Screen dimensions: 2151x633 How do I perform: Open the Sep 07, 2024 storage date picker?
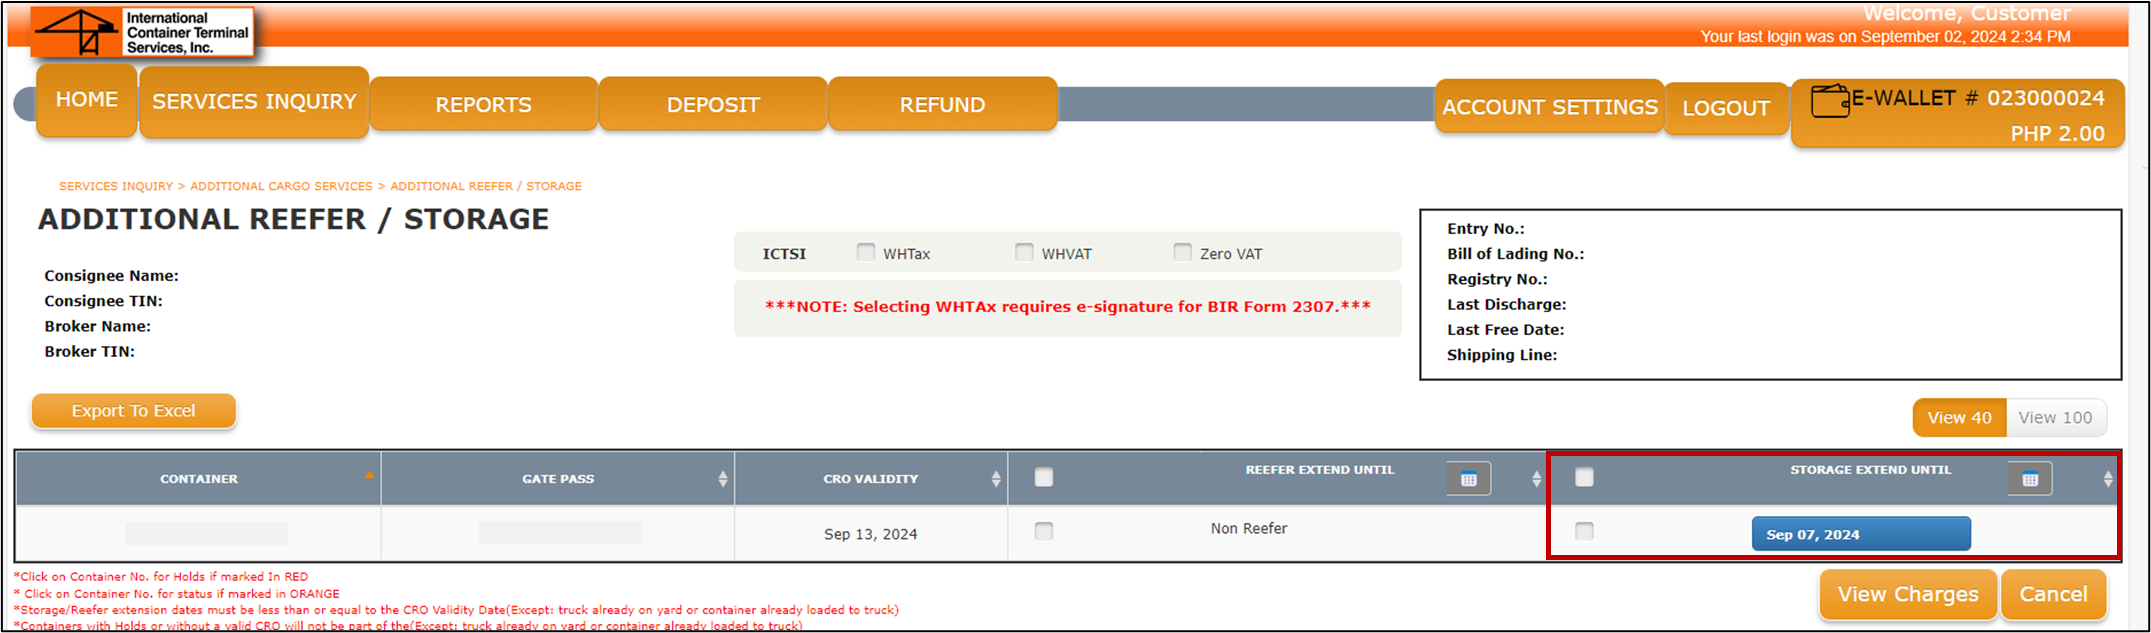(1860, 534)
